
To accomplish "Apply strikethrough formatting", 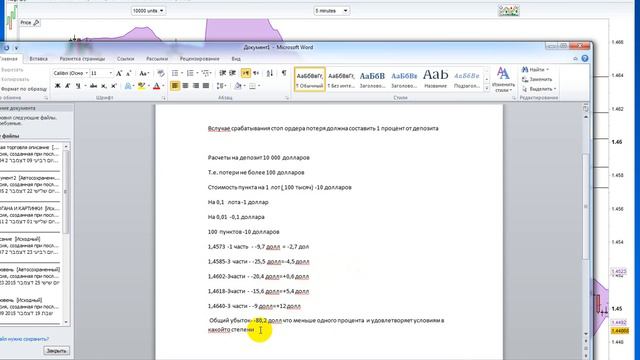I will point(93,86).
